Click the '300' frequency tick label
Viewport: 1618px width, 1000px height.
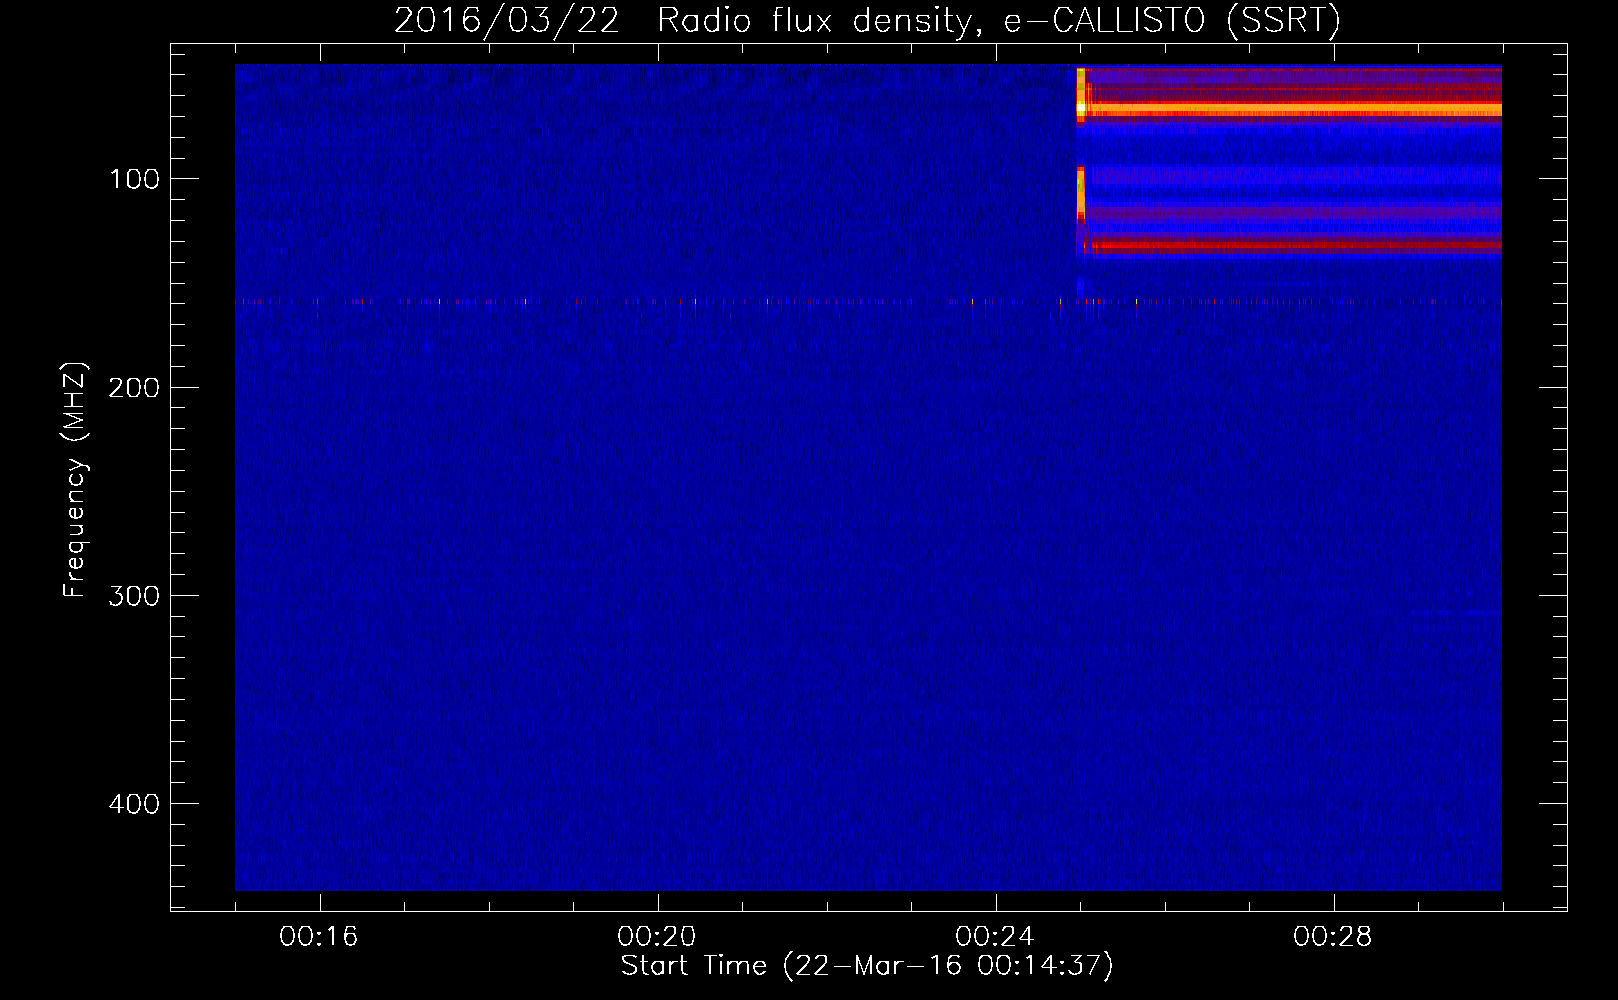tap(135, 596)
